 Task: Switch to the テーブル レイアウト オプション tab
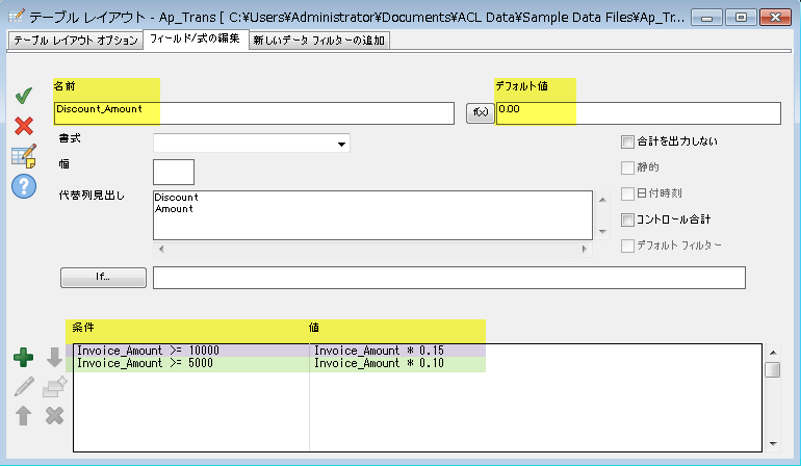coord(74,40)
